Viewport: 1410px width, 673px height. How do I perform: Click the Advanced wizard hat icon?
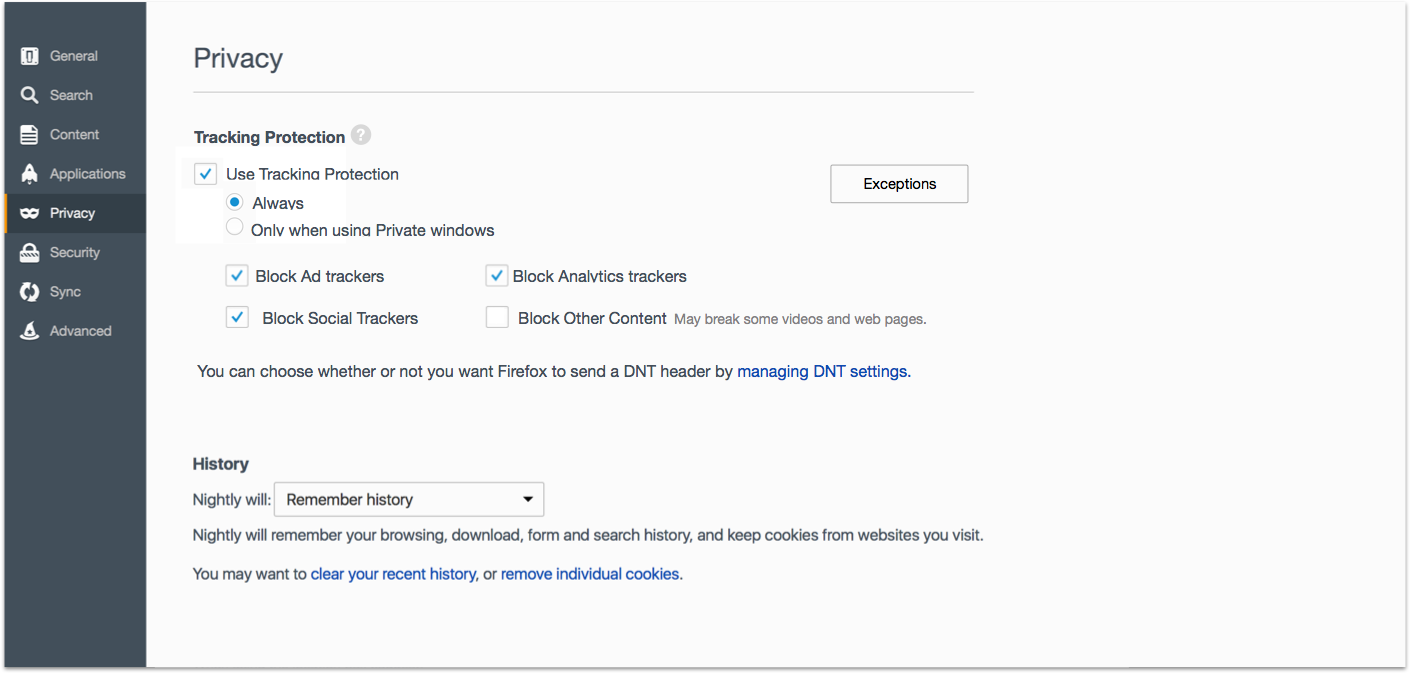pos(30,331)
